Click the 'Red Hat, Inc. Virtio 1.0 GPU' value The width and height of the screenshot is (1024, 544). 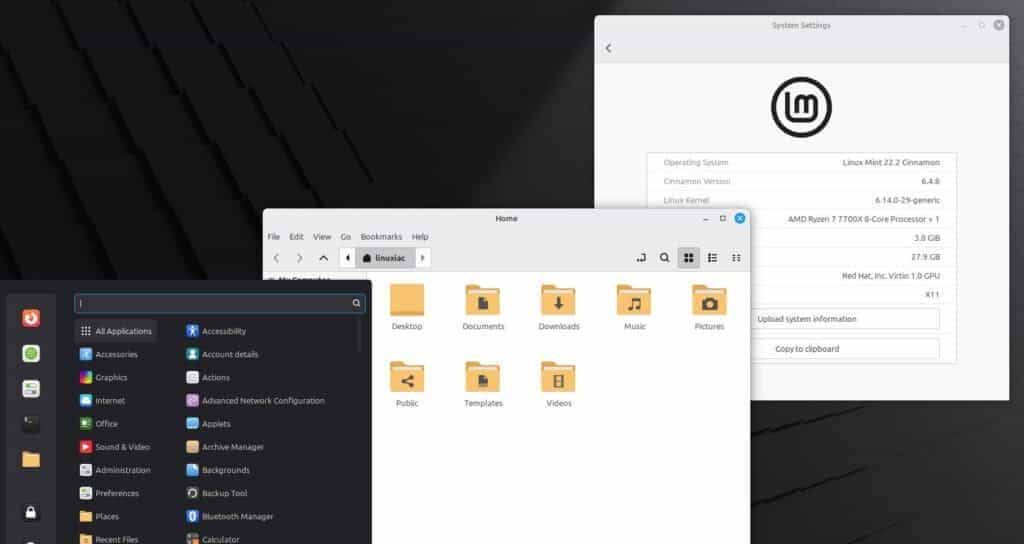pyautogui.click(x=891, y=276)
